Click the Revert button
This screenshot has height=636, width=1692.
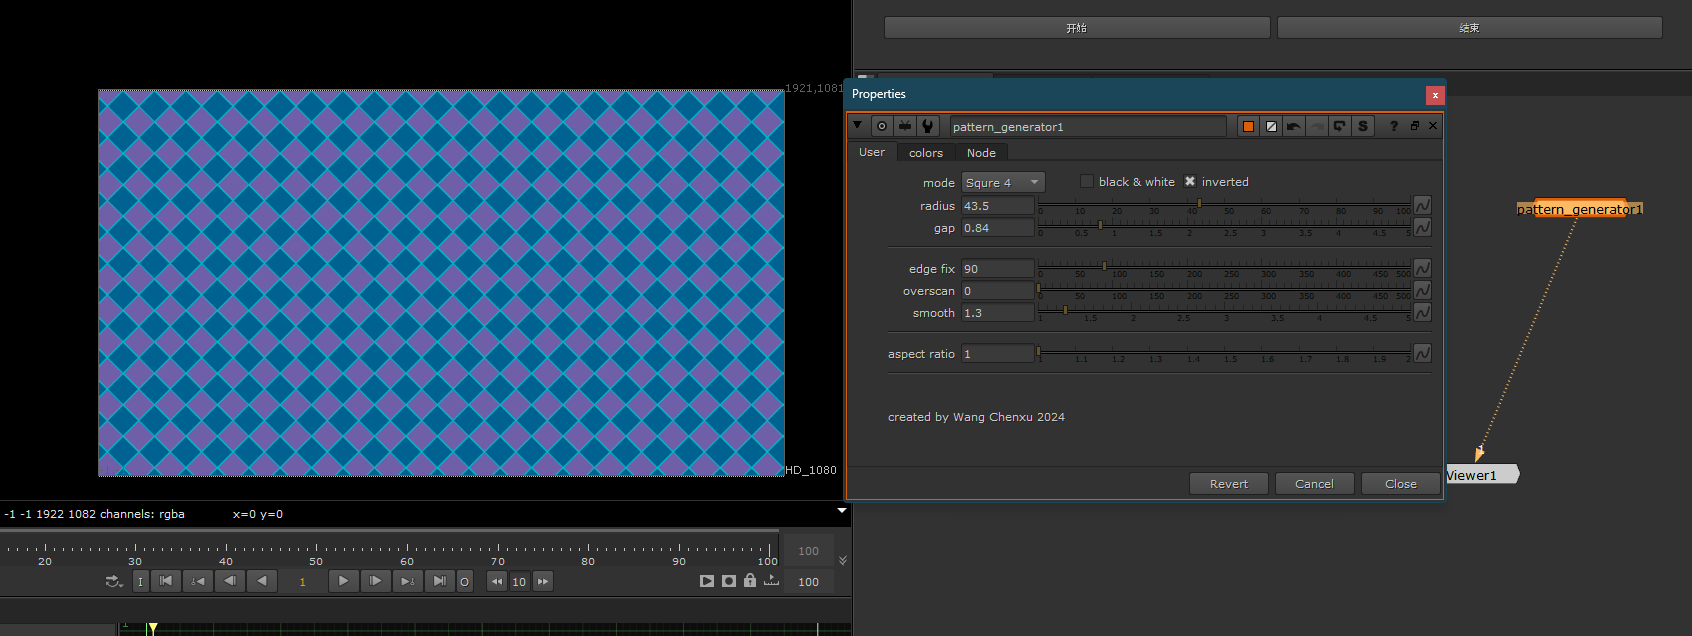(1228, 484)
